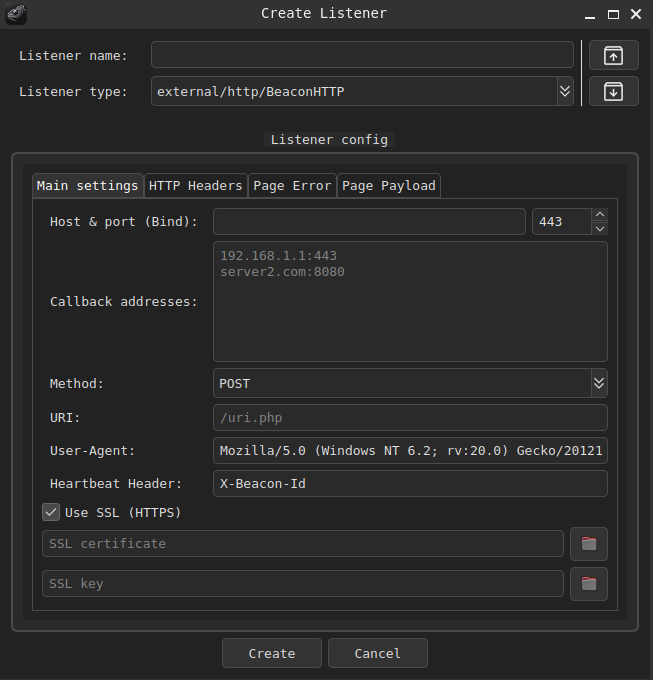Browse for SSL certificate via folder icon
Screen dimensions: 653x680
(x=589, y=544)
